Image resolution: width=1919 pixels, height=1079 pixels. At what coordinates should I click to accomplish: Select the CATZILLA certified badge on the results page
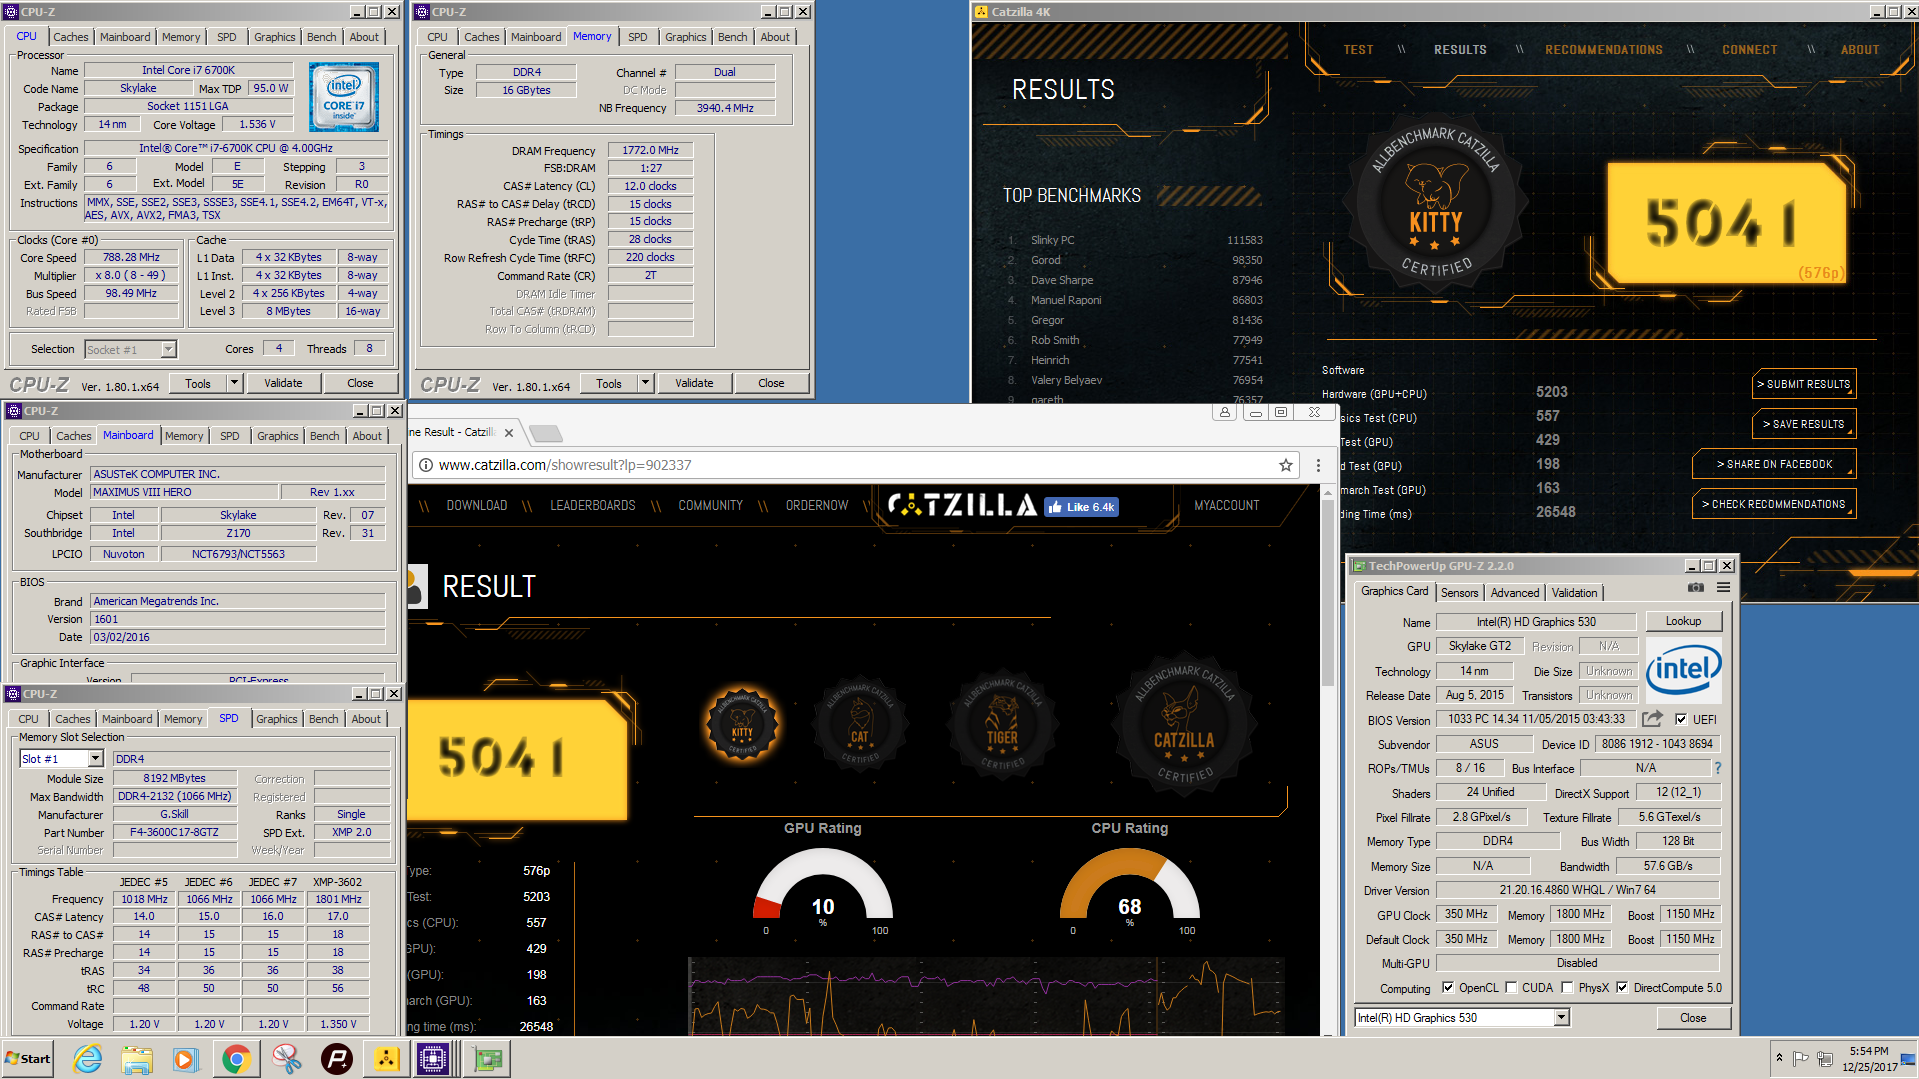point(1183,724)
